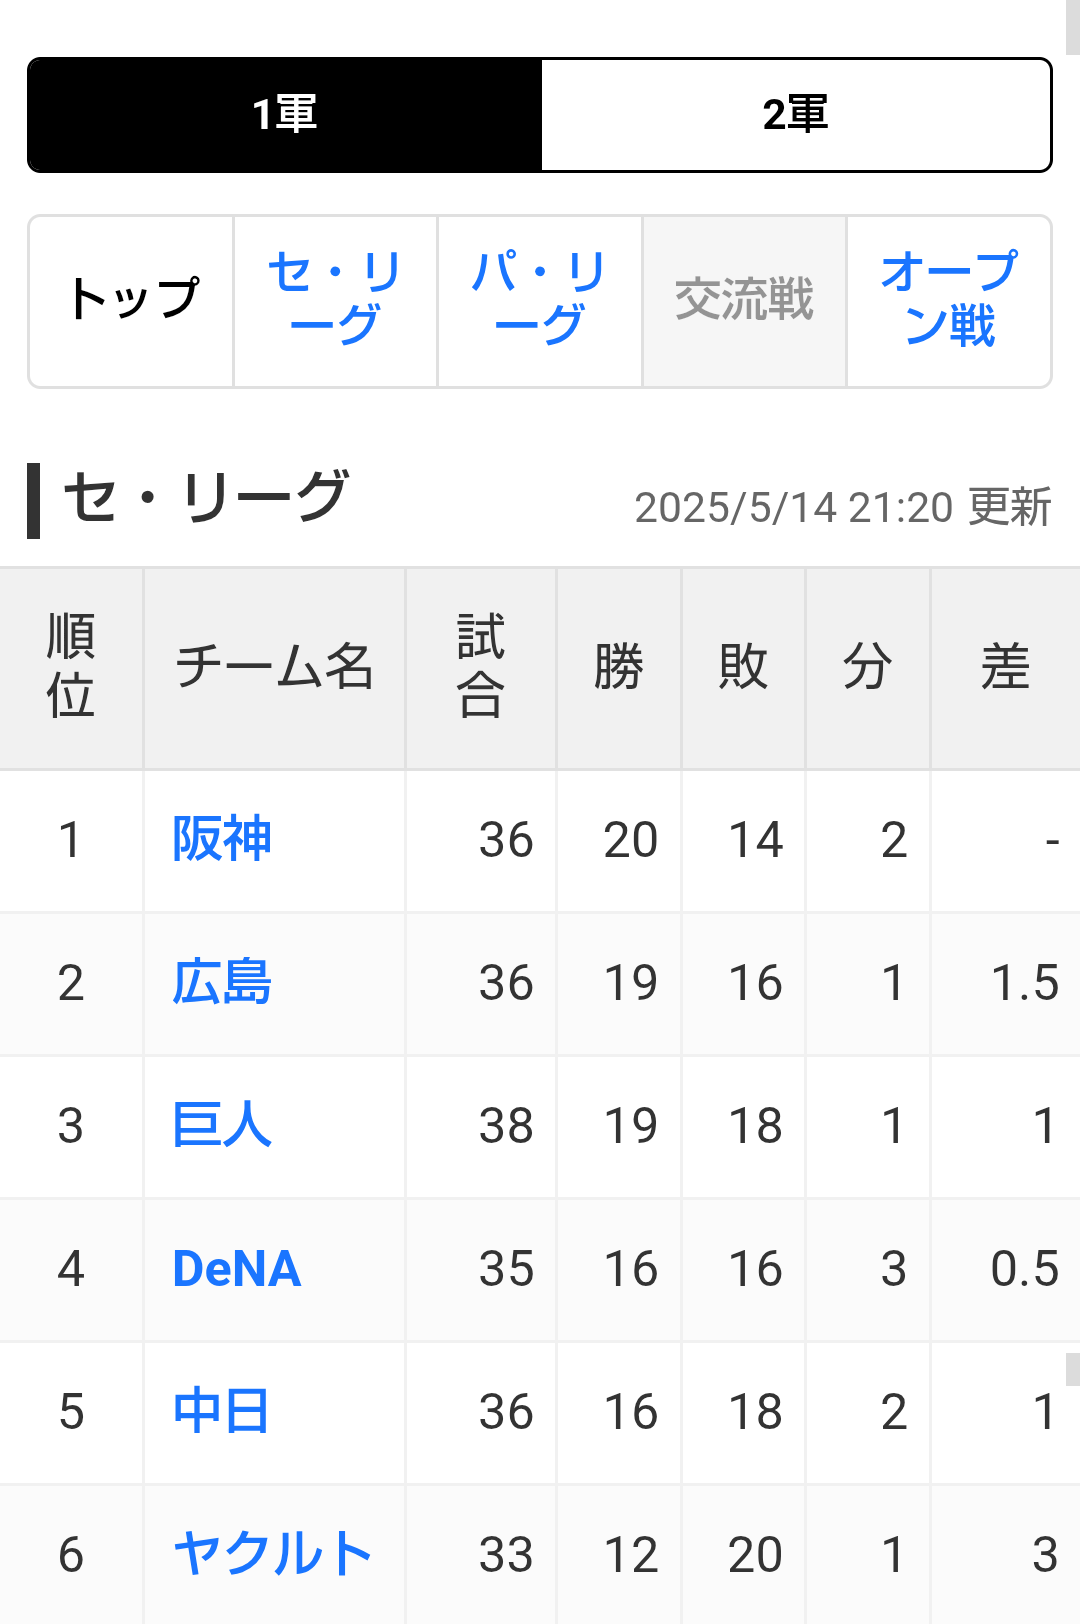Open the 広島 team link
1080x1624 pixels.
222,982
